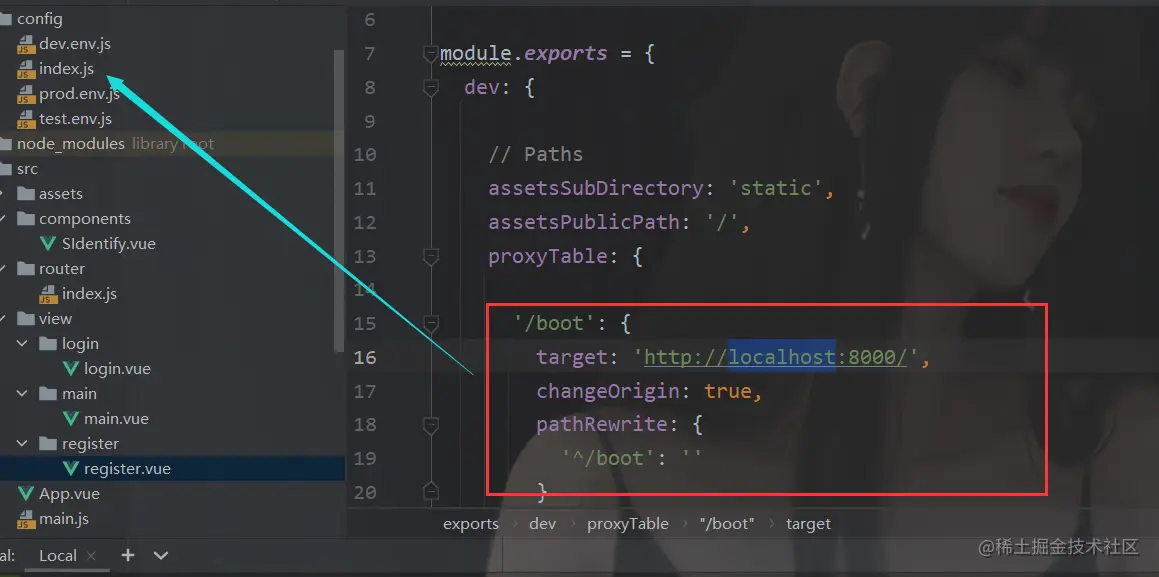Select the config folder in project tree
Viewport: 1159px width, 577px height.
(40, 19)
